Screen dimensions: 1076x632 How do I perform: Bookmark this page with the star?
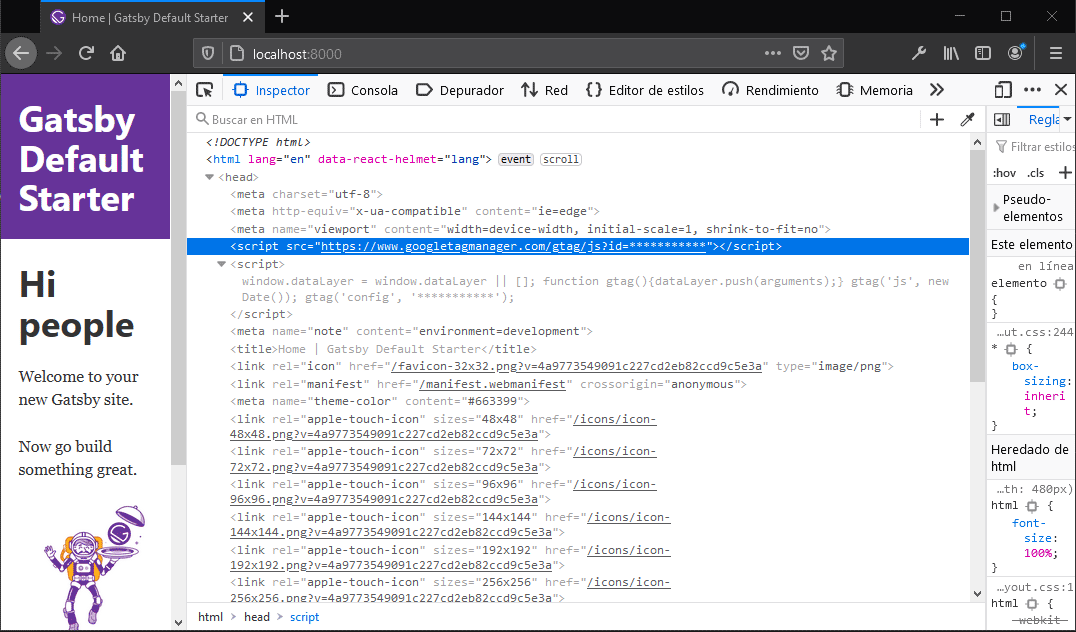coord(829,54)
